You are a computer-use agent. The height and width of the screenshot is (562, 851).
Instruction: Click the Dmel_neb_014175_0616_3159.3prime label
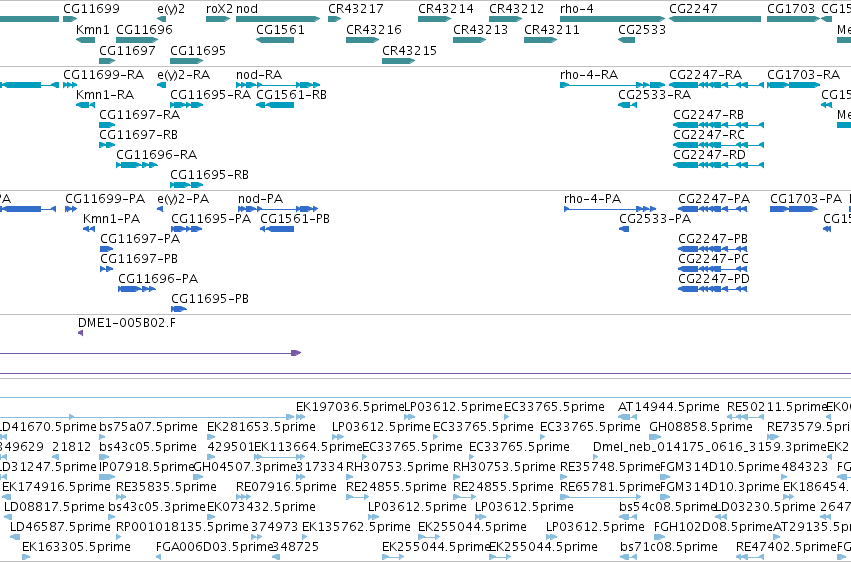[x=710, y=447]
